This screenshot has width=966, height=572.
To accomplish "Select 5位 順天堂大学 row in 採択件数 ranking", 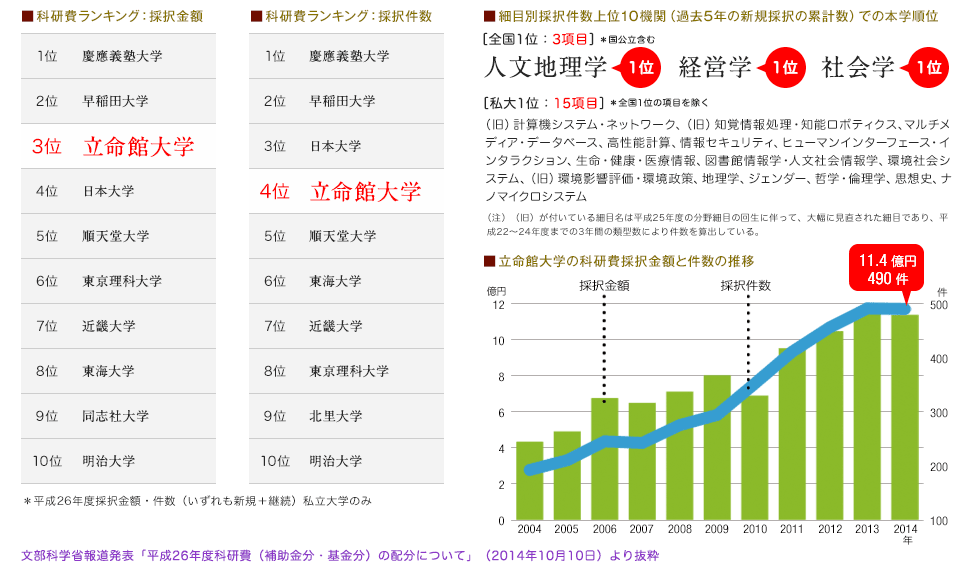I will (x=346, y=236).
